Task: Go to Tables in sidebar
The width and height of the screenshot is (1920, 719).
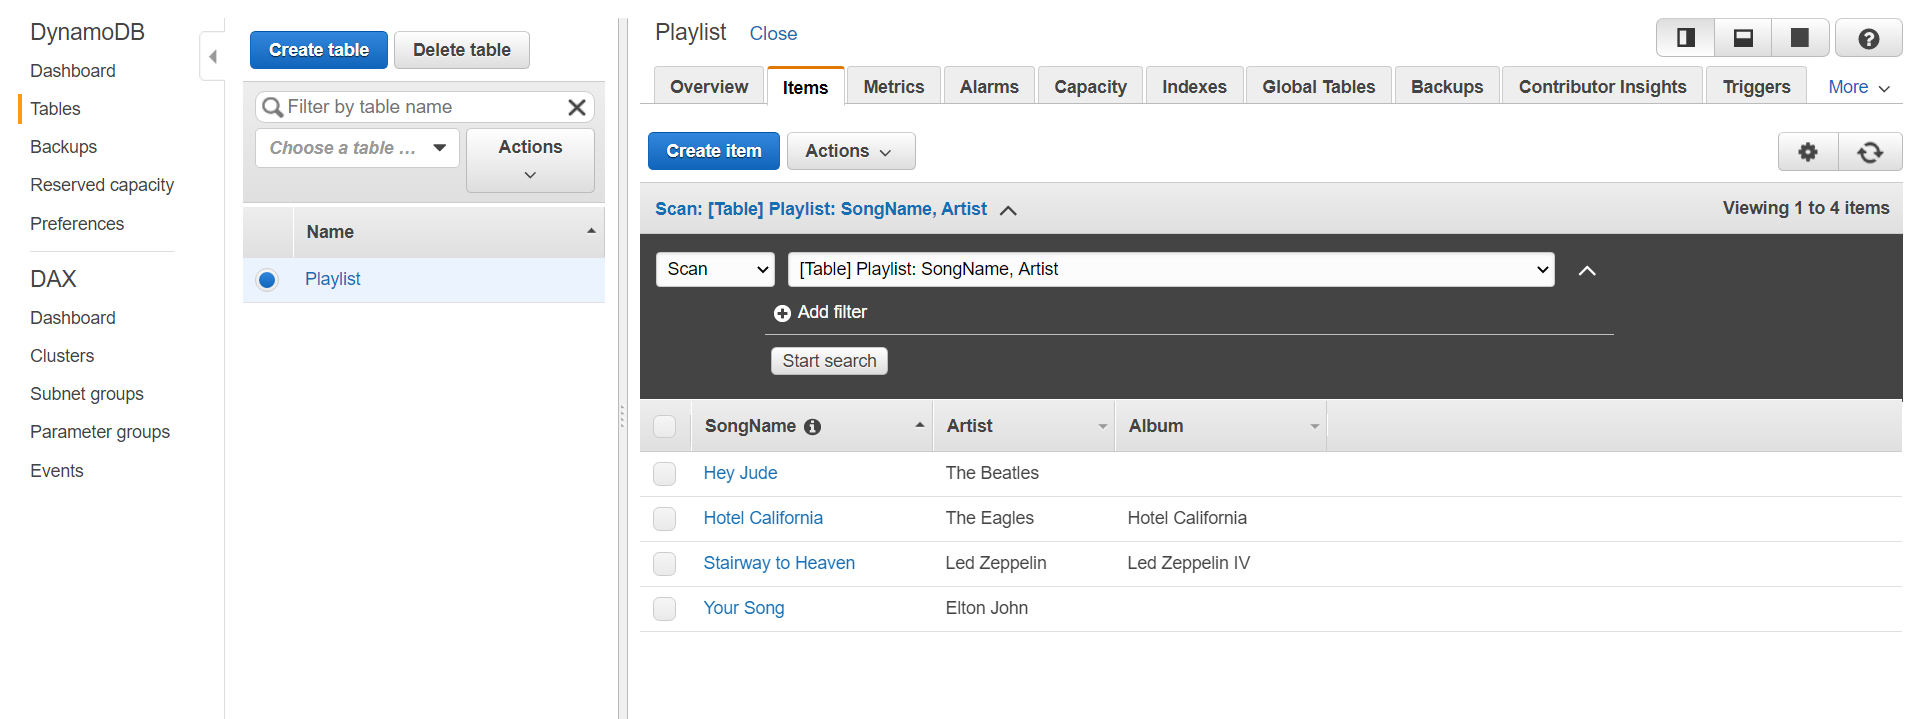Action: click(x=55, y=109)
